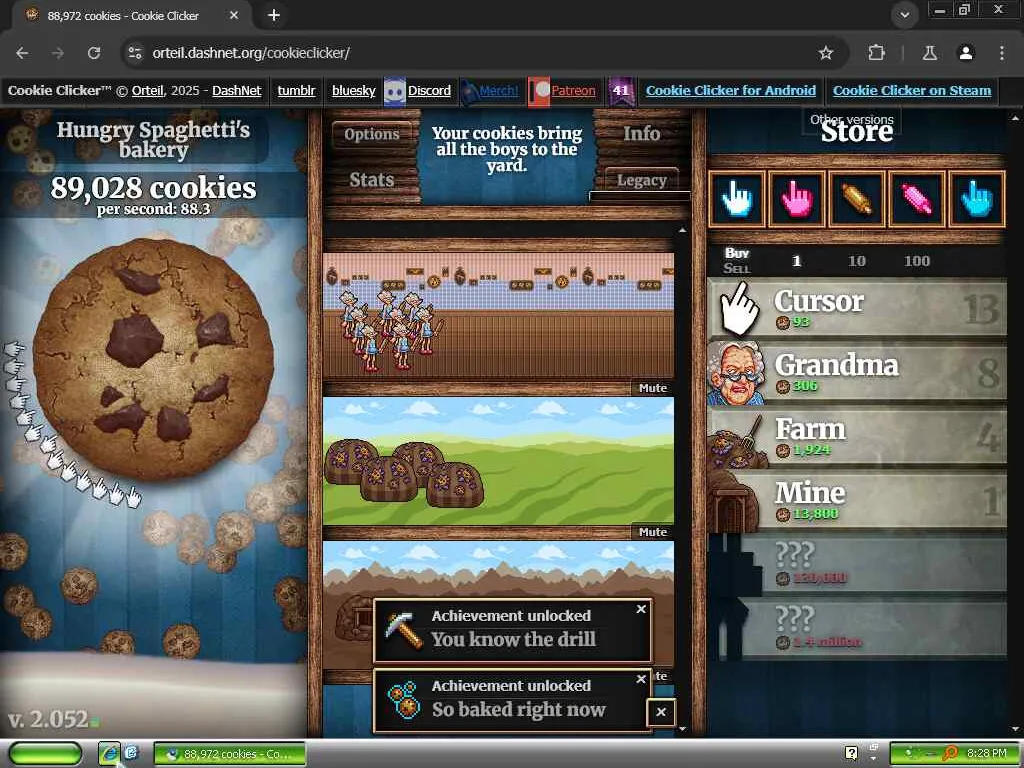Click the big chocolate chip cookie
This screenshot has width=1024, height=768.
coord(153,359)
